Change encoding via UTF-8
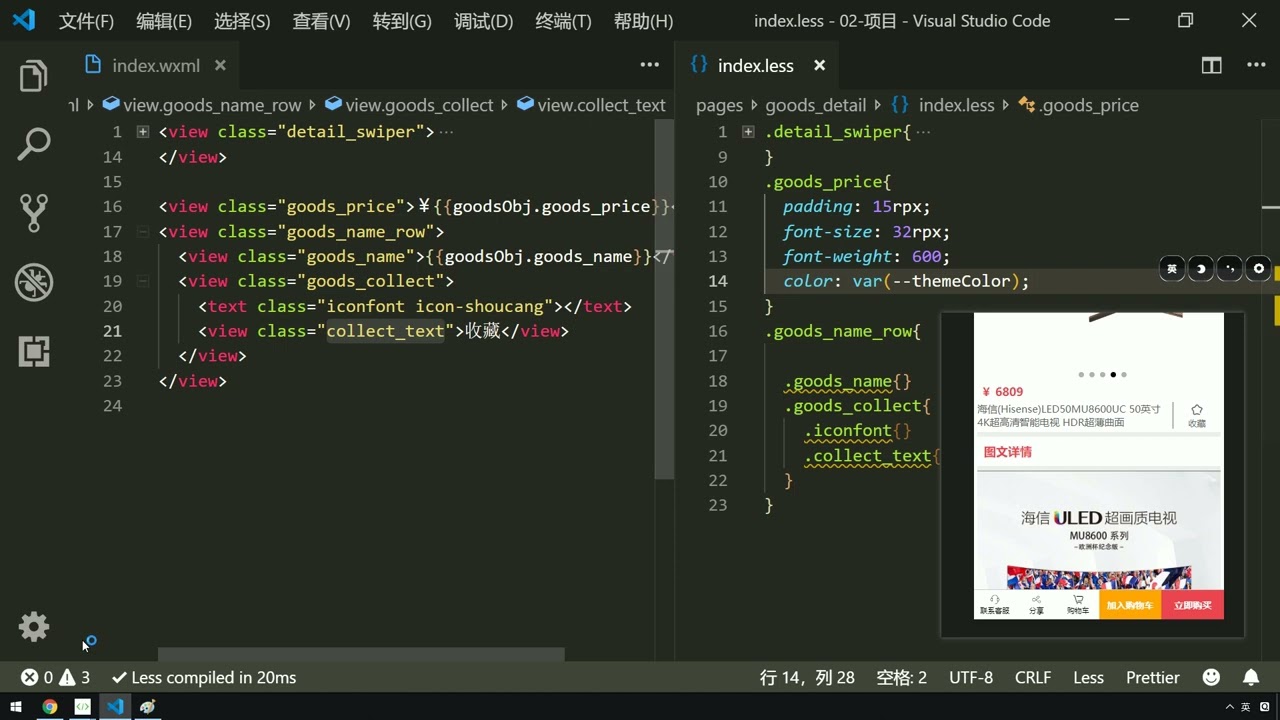 click(971, 678)
